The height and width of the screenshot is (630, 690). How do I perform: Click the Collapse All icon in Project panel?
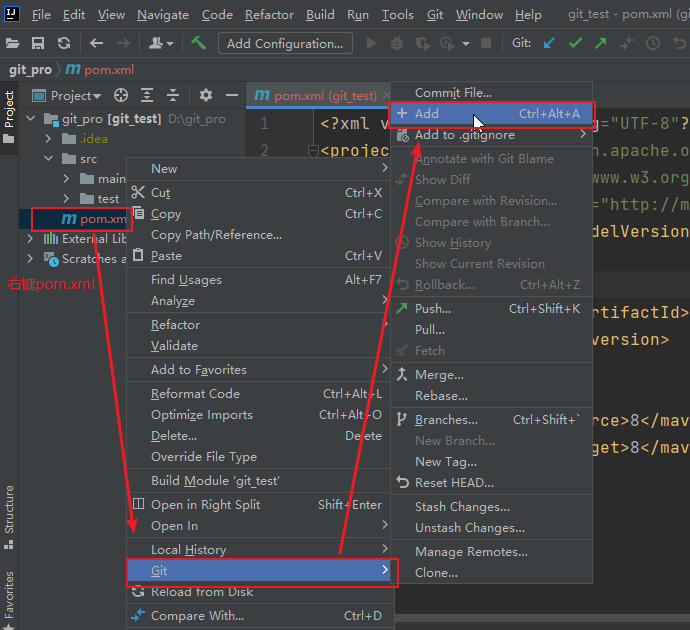tap(173, 95)
